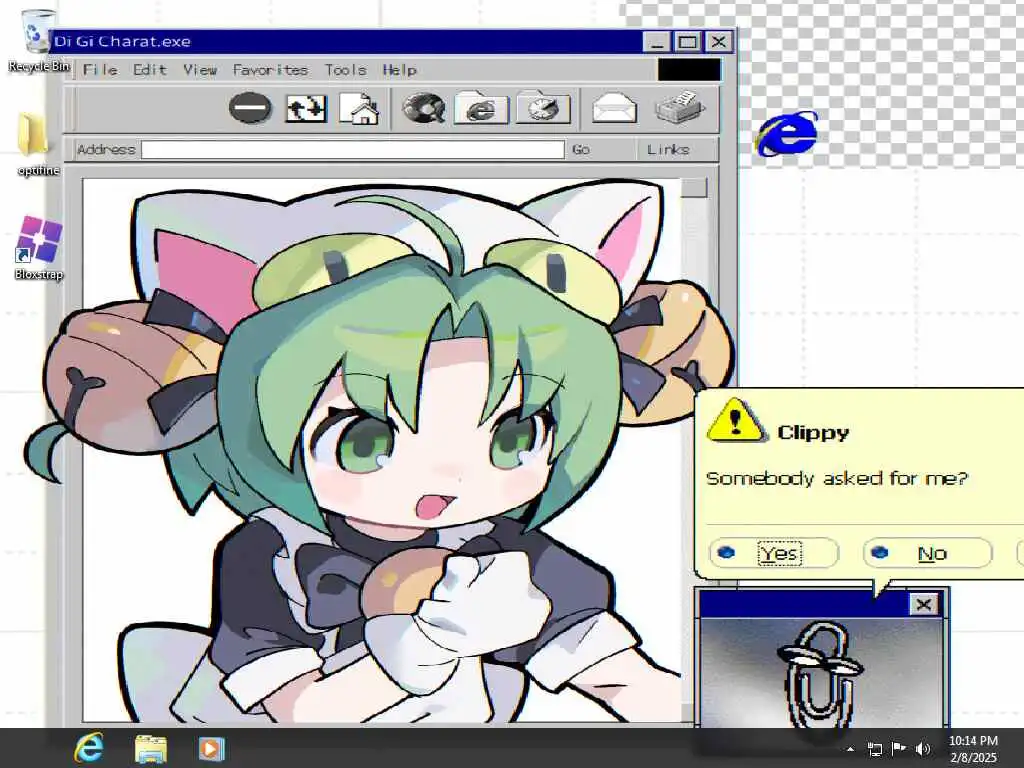
Task: Open the Tools menu
Action: [x=345, y=70]
